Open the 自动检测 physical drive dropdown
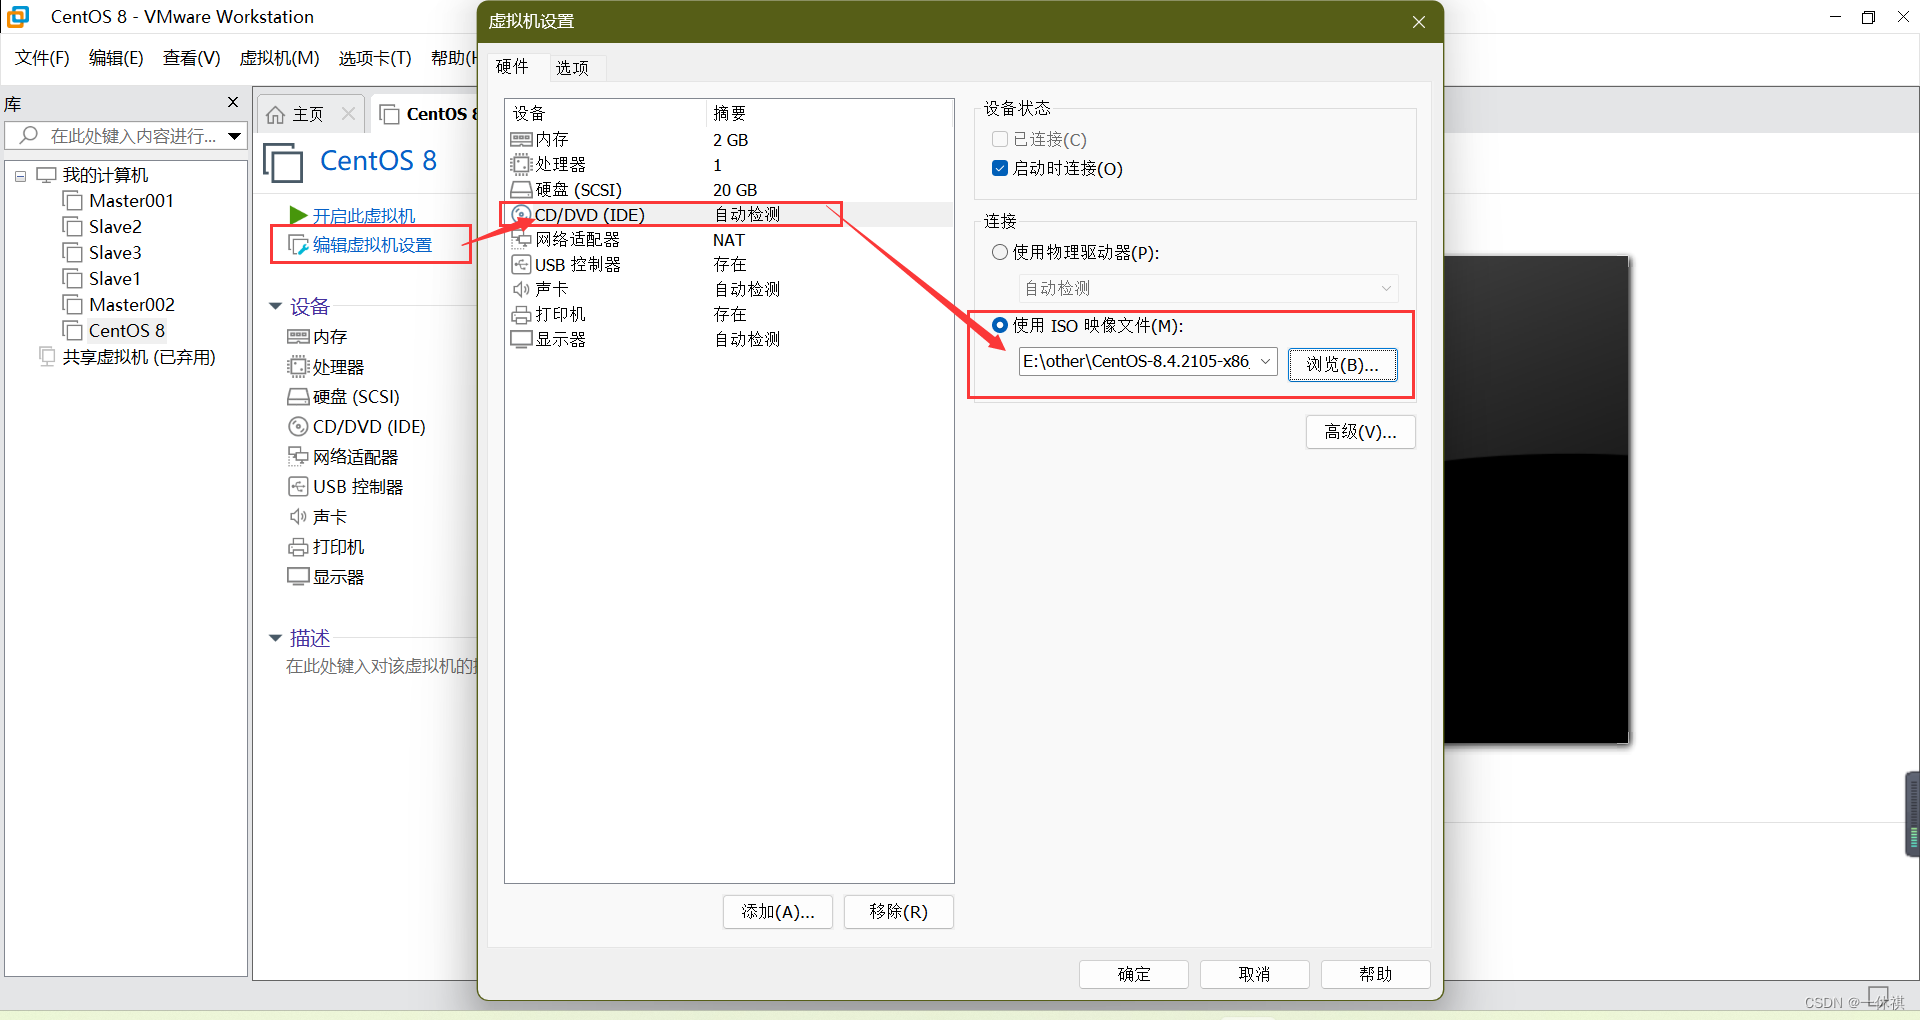The width and height of the screenshot is (1920, 1020). click(x=1386, y=288)
